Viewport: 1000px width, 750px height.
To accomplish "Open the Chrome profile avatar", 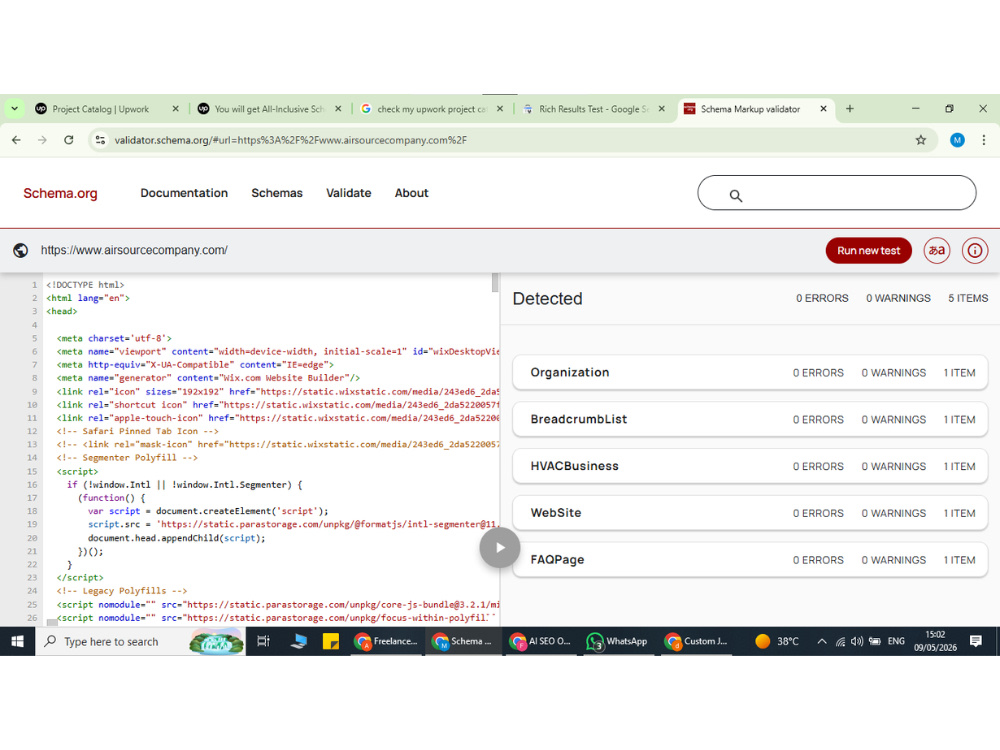I will click(957, 140).
